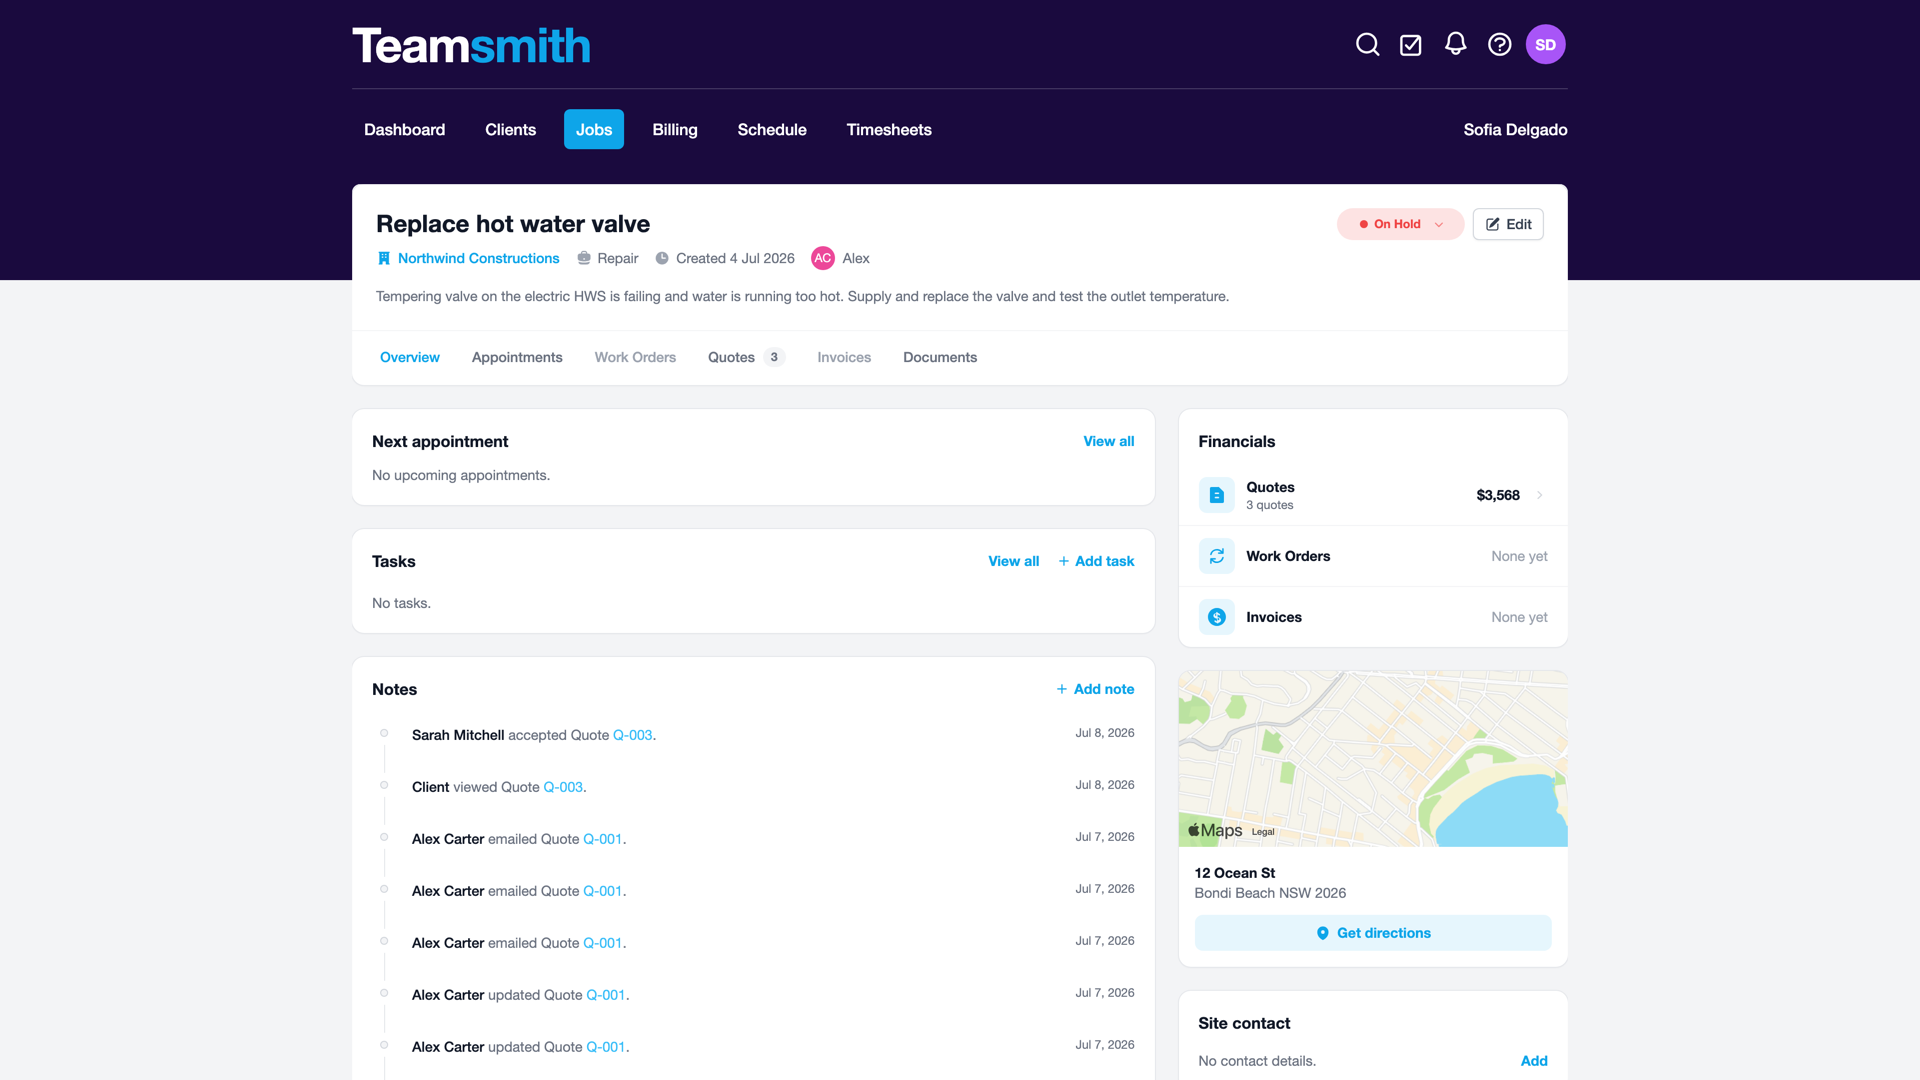Screen dimensions: 1920x1080
Task: Open the help question mark icon
Action: tap(1499, 45)
